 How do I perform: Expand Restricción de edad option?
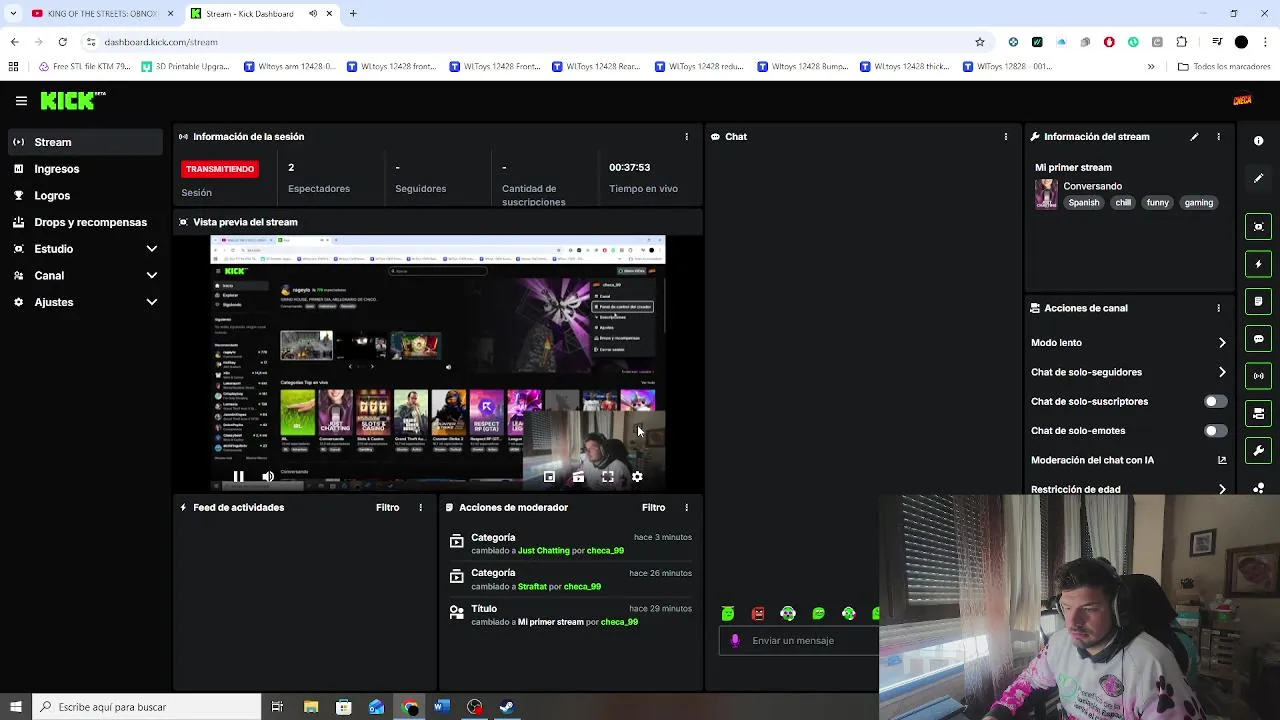[x=1129, y=489]
